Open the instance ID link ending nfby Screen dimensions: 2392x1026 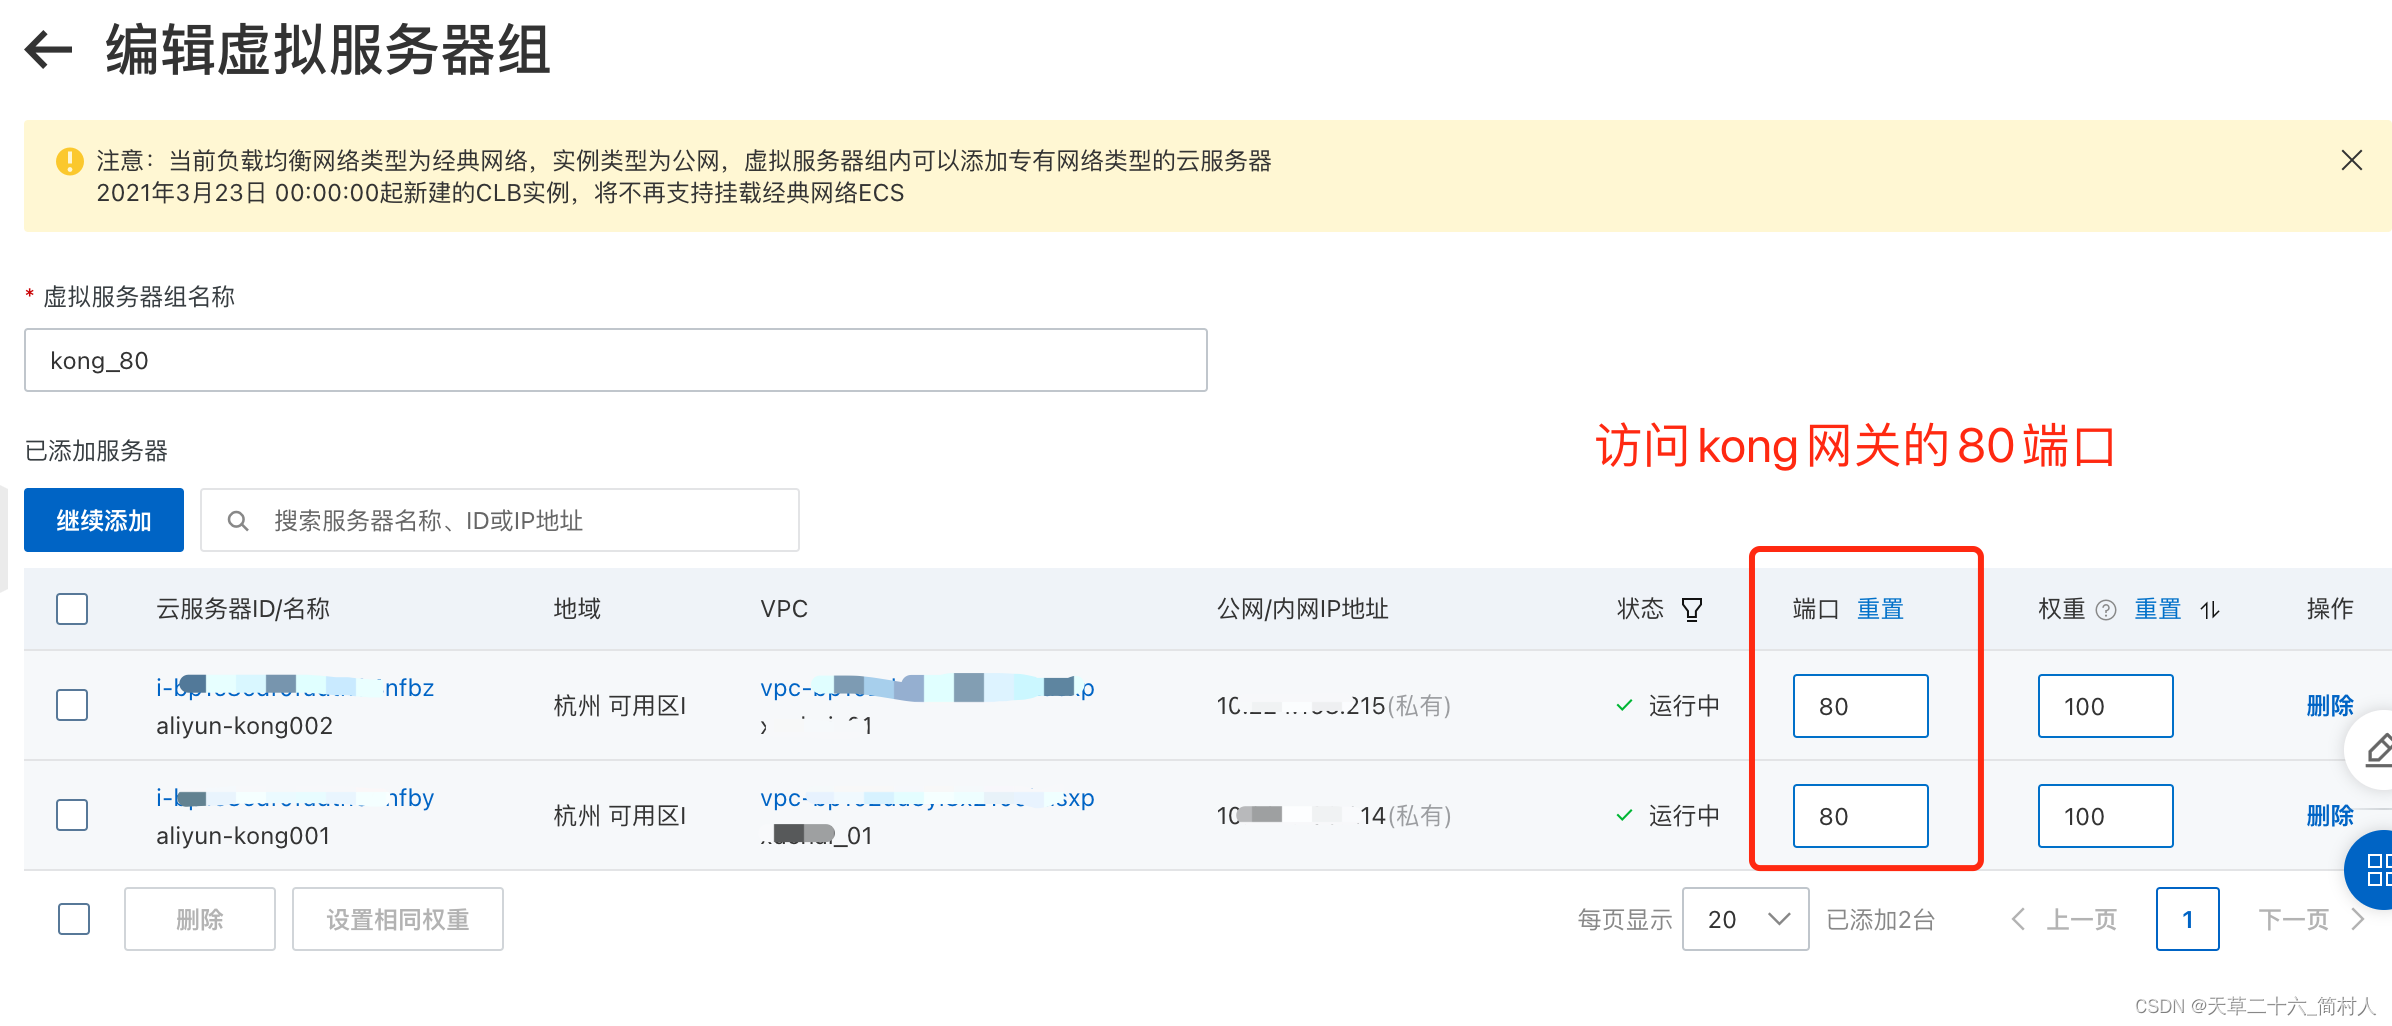point(295,797)
